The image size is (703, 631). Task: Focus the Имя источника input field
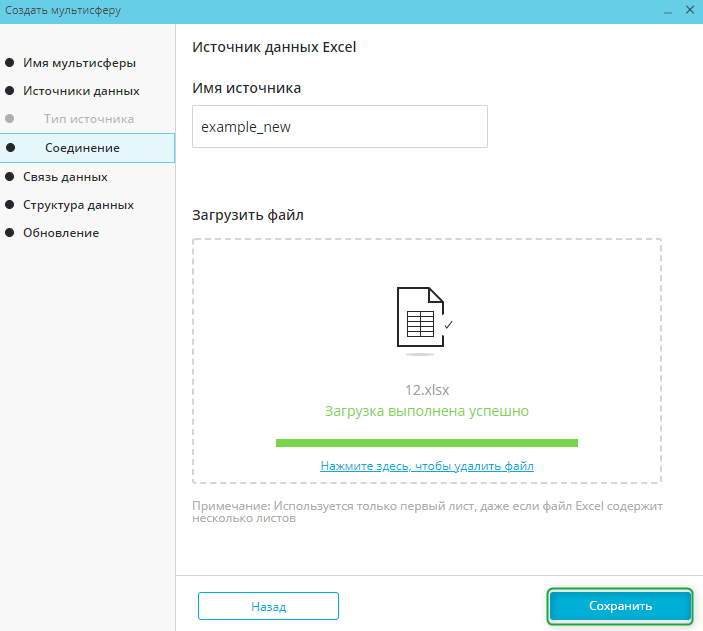[x=340, y=126]
